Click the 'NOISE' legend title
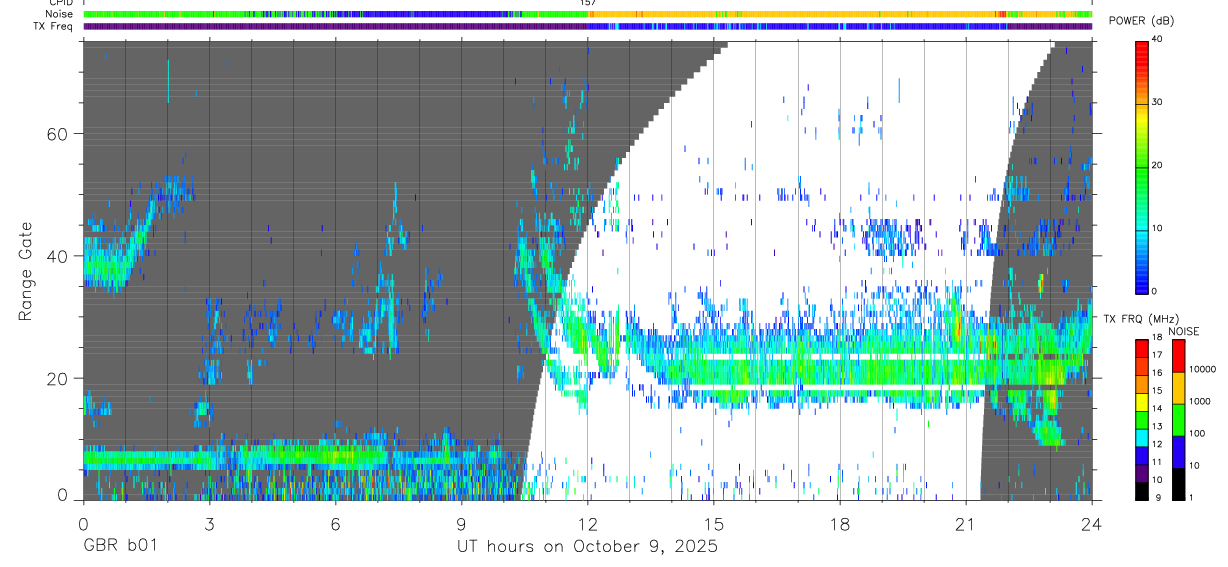 1183,331
